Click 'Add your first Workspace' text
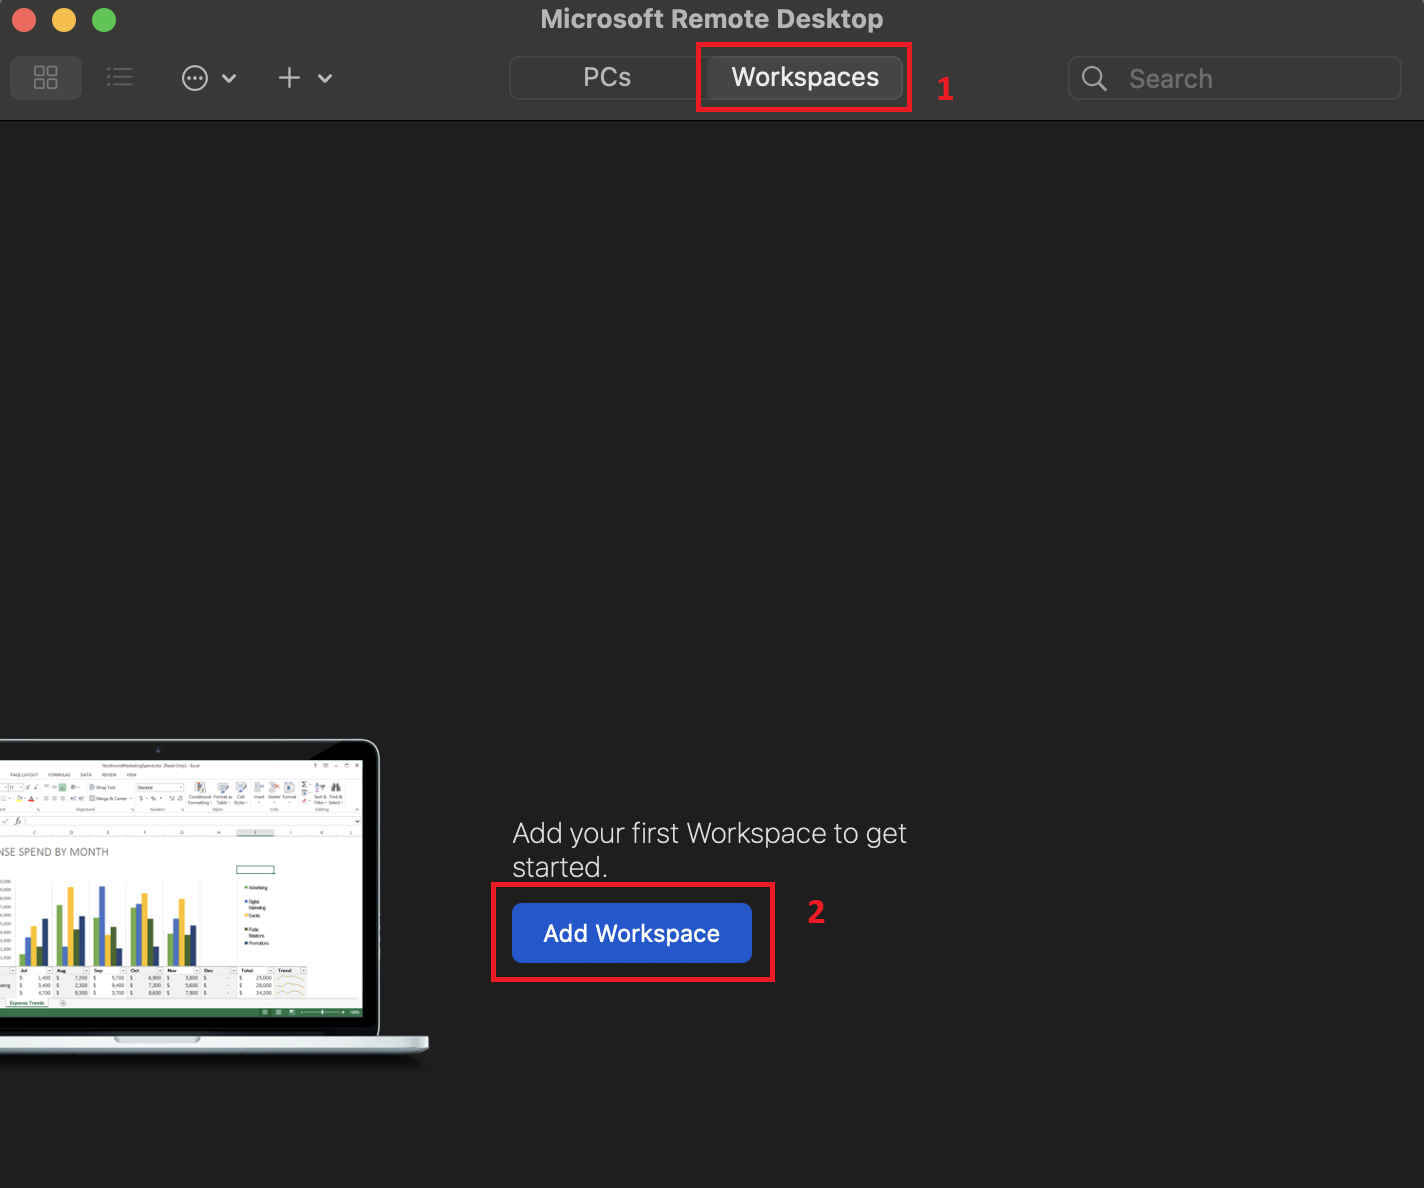Screen dimensions: 1424x1188 [x=710, y=850]
